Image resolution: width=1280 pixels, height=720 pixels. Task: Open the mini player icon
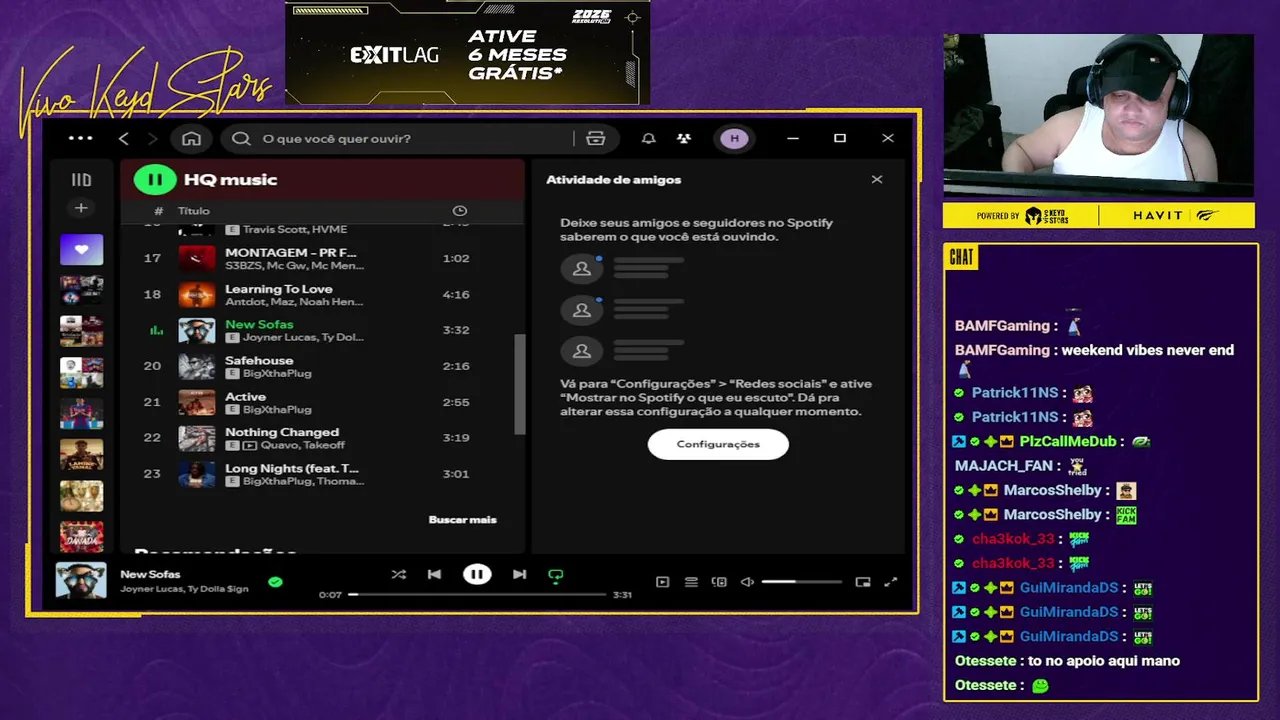point(863,582)
